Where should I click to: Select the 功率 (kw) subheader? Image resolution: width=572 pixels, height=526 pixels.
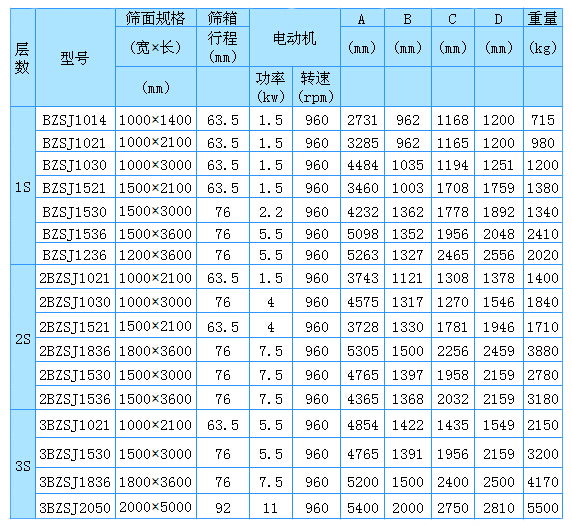(271, 87)
